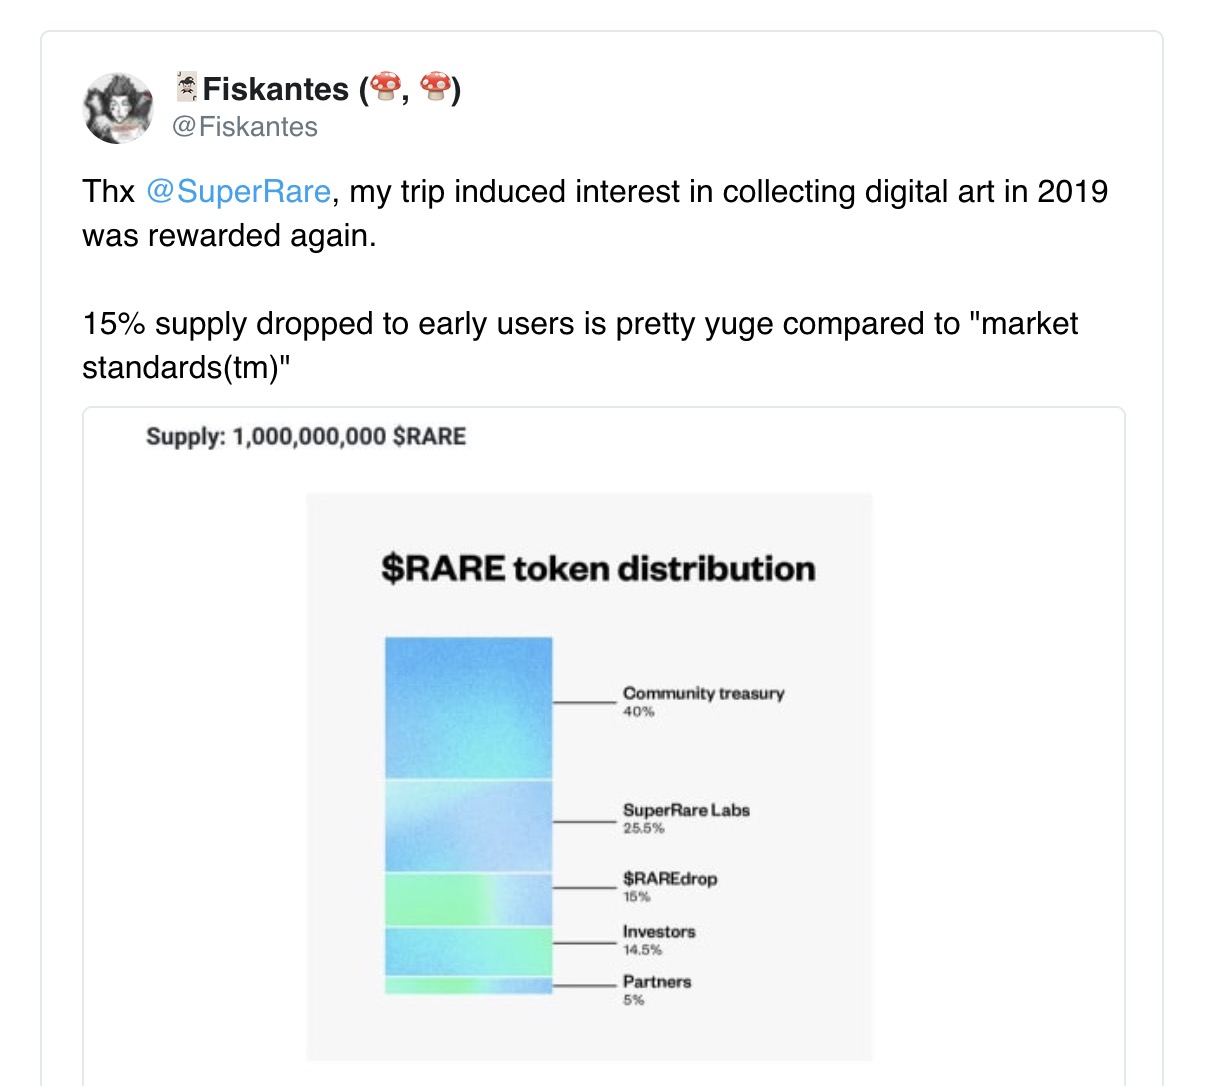Click the SuperRare Labs 25.5% label

pyautogui.click(x=686, y=818)
